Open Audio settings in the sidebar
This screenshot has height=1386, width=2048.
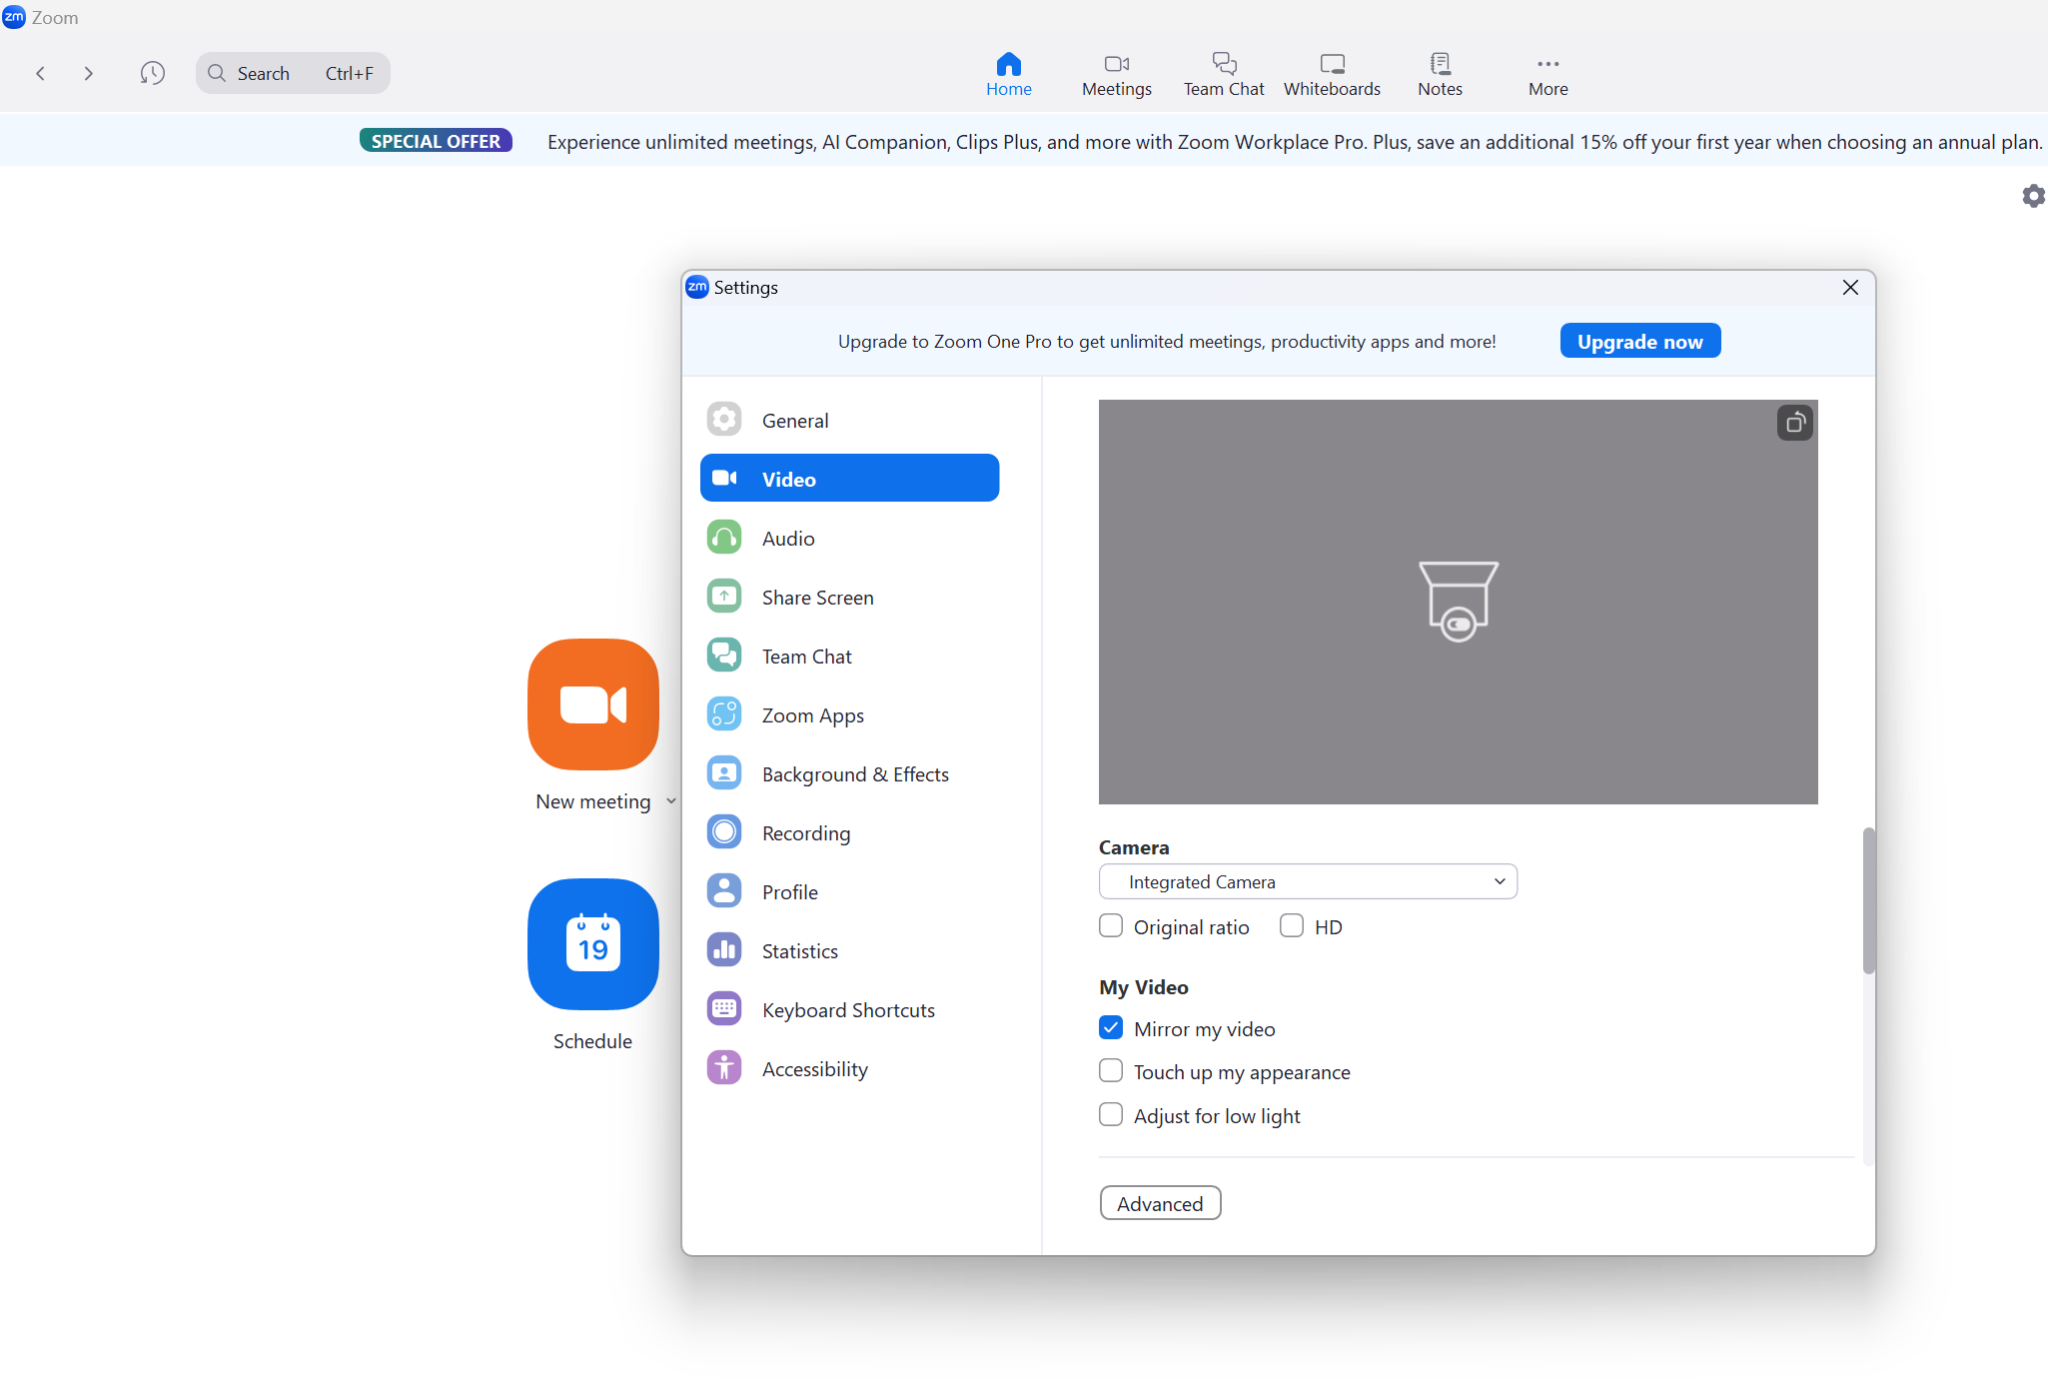coord(788,538)
